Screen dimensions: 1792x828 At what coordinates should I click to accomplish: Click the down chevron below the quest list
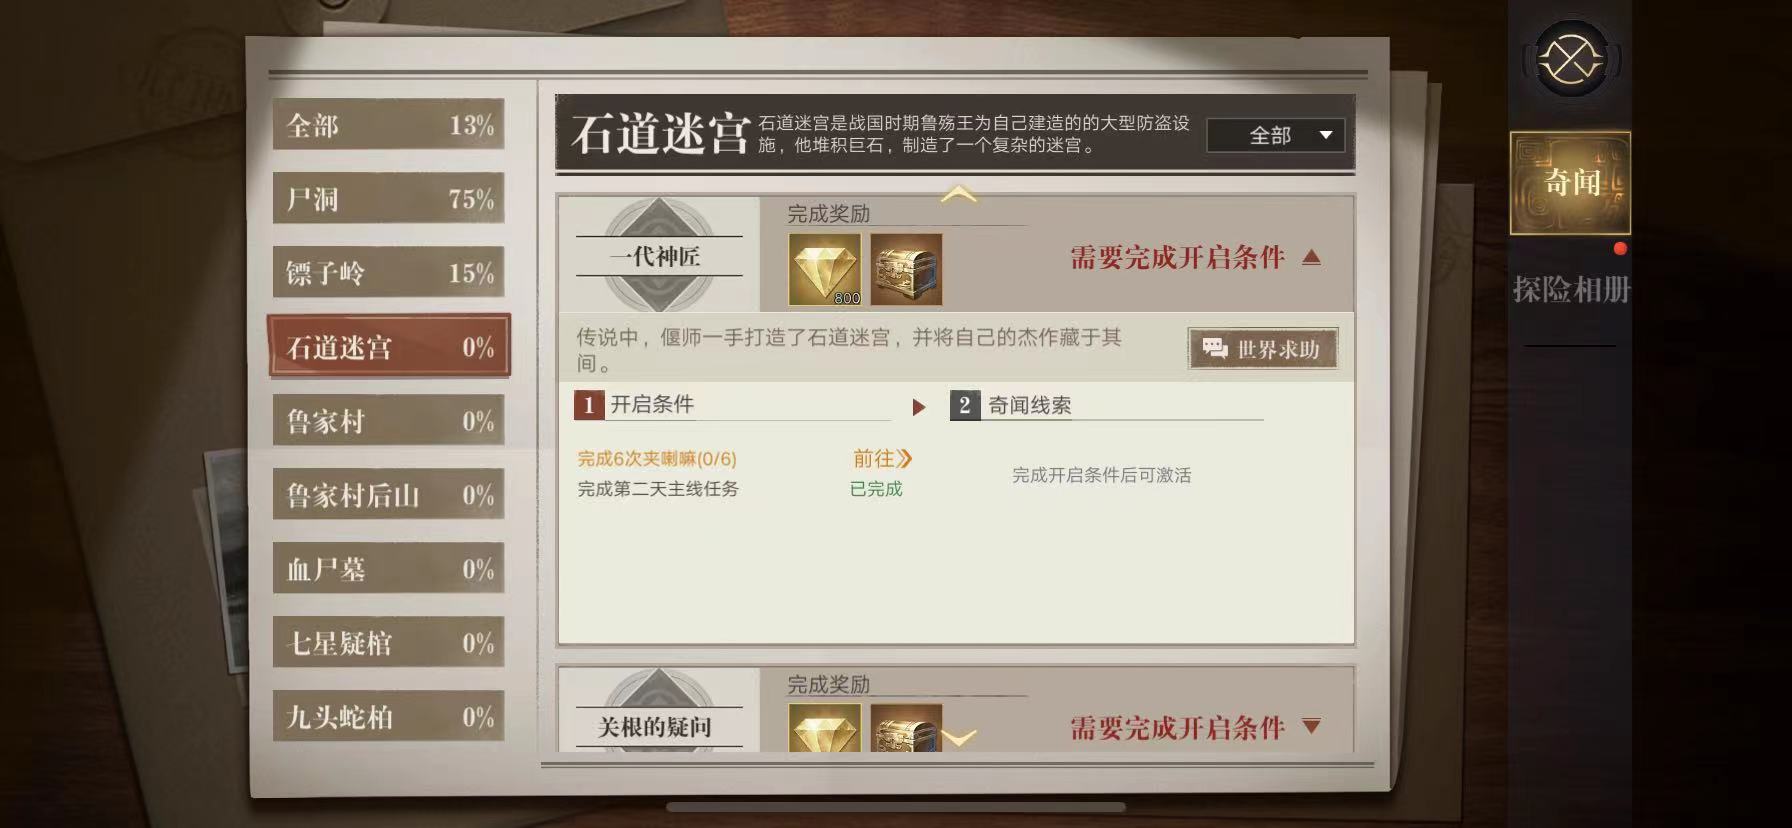coord(958,739)
